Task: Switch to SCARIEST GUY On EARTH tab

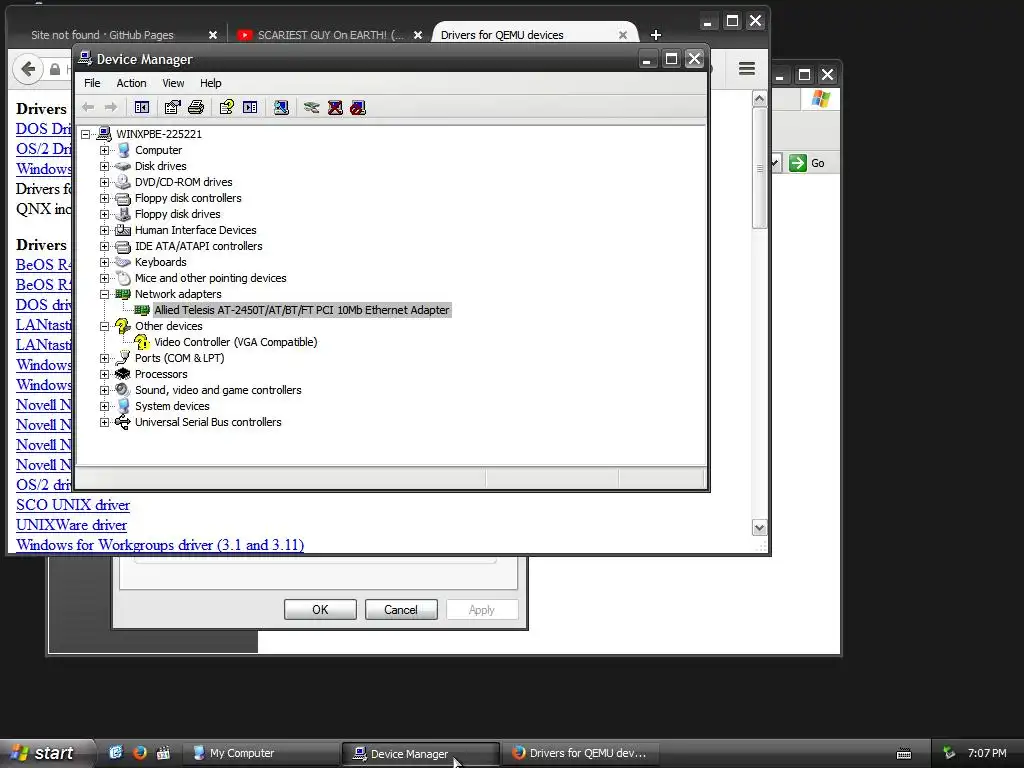Action: pos(330,35)
